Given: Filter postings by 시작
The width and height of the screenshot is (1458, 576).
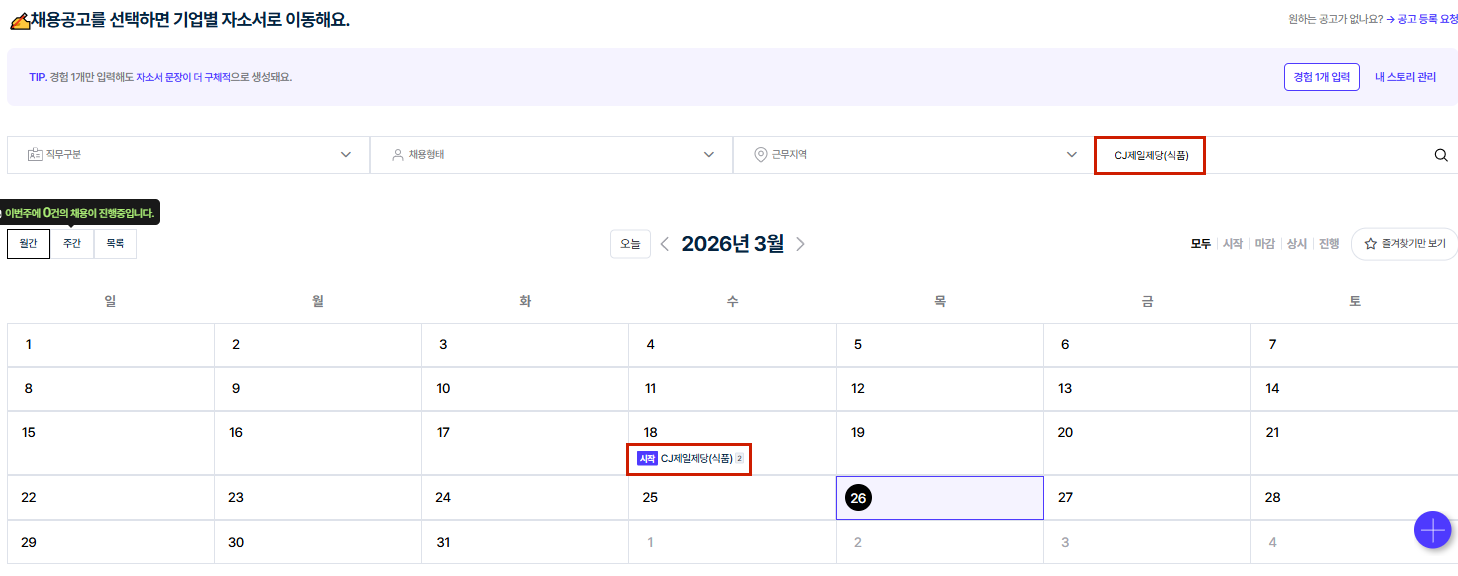Looking at the screenshot, I should tap(1232, 244).
